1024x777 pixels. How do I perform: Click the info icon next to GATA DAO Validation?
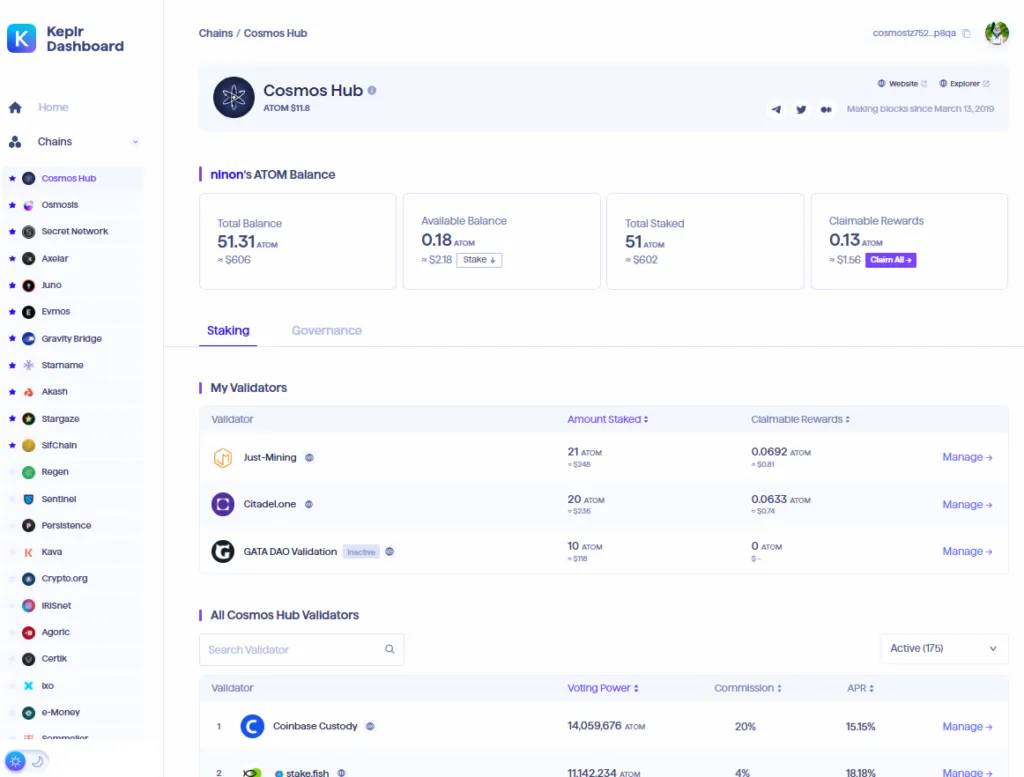[x=389, y=552]
